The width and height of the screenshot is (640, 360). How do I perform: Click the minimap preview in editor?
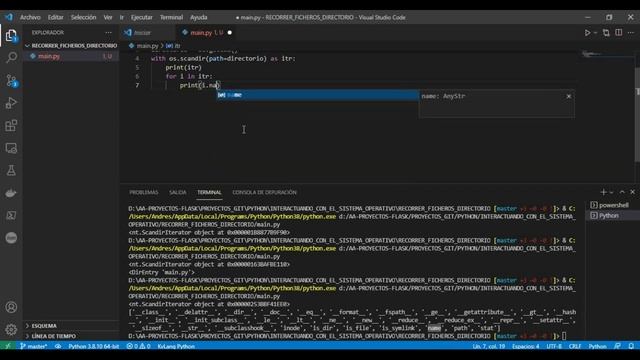click(607, 54)
